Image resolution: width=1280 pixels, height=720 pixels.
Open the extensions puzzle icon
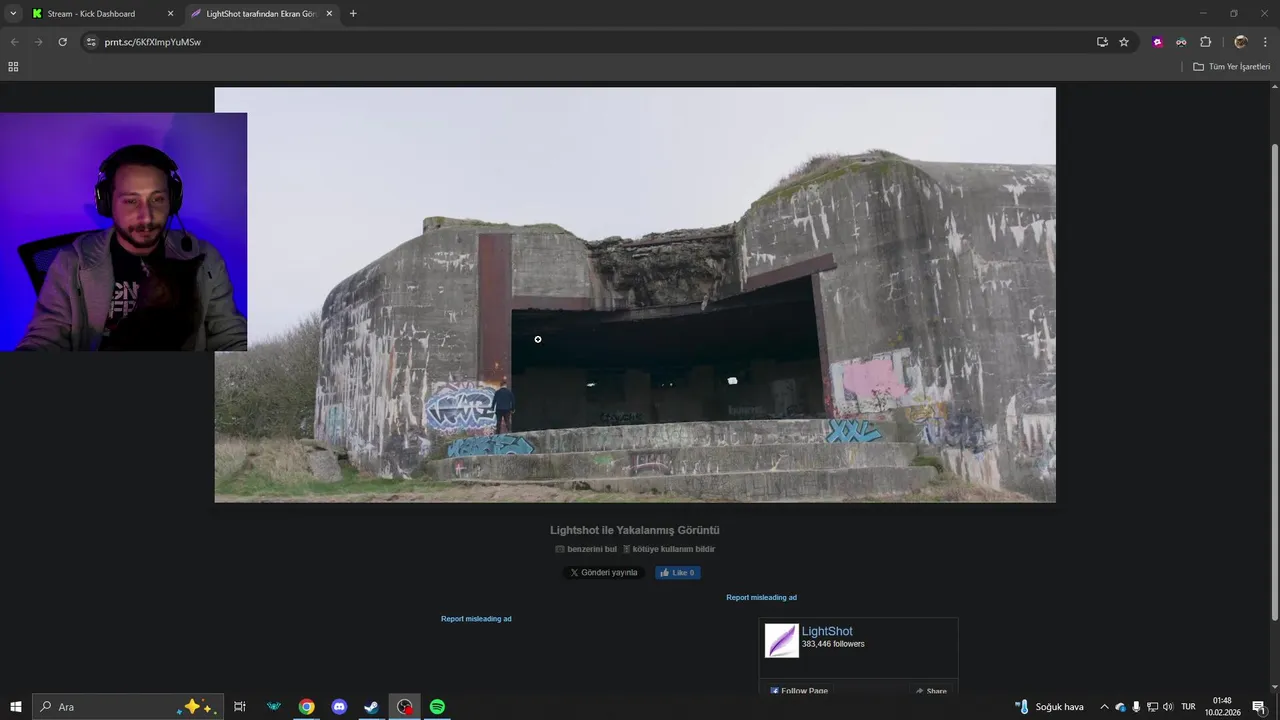point(1205,42)
